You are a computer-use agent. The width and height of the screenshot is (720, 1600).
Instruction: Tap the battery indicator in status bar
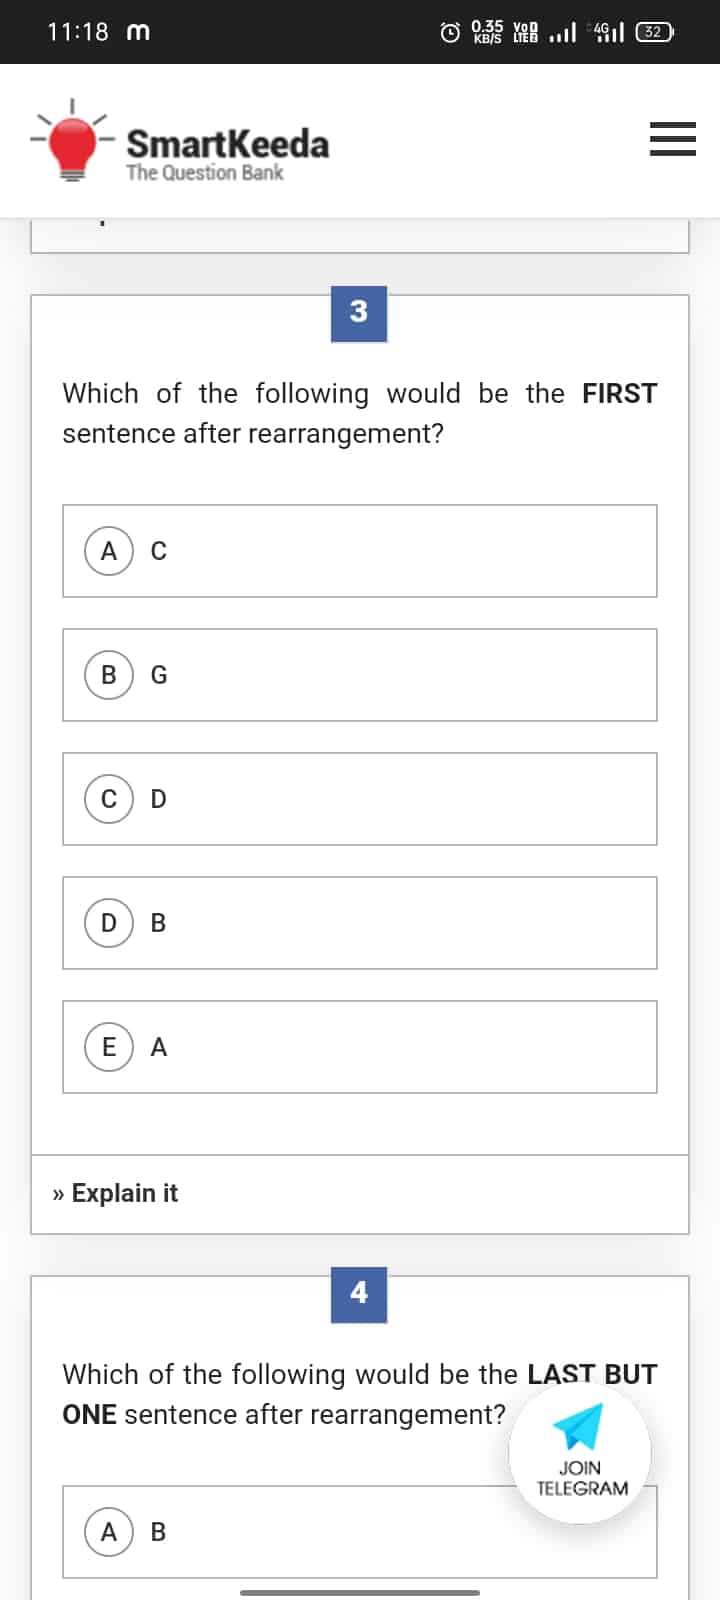[654, 32]
